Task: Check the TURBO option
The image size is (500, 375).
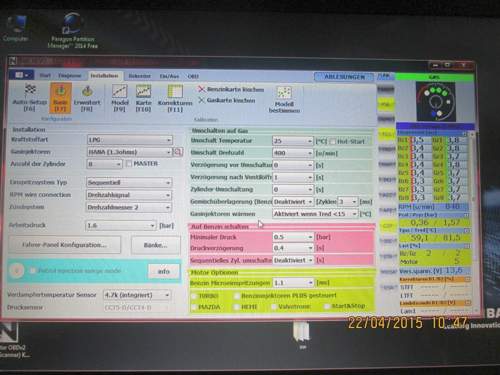Action: click(x=193, y=296)
